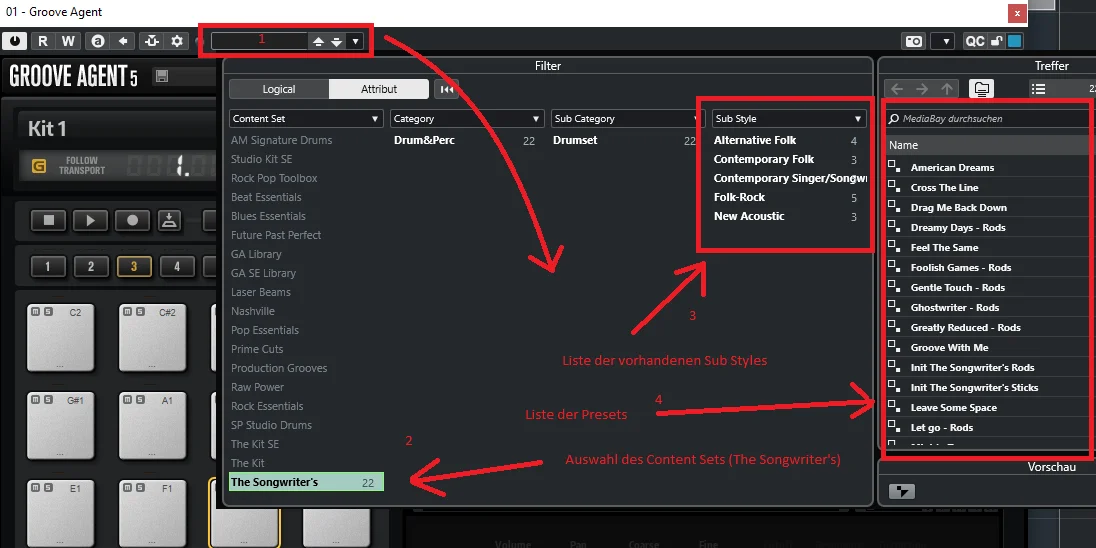Click the floppy disk save icon
The width and height of the screenshot is (1096, 548).
click(162, 76)
